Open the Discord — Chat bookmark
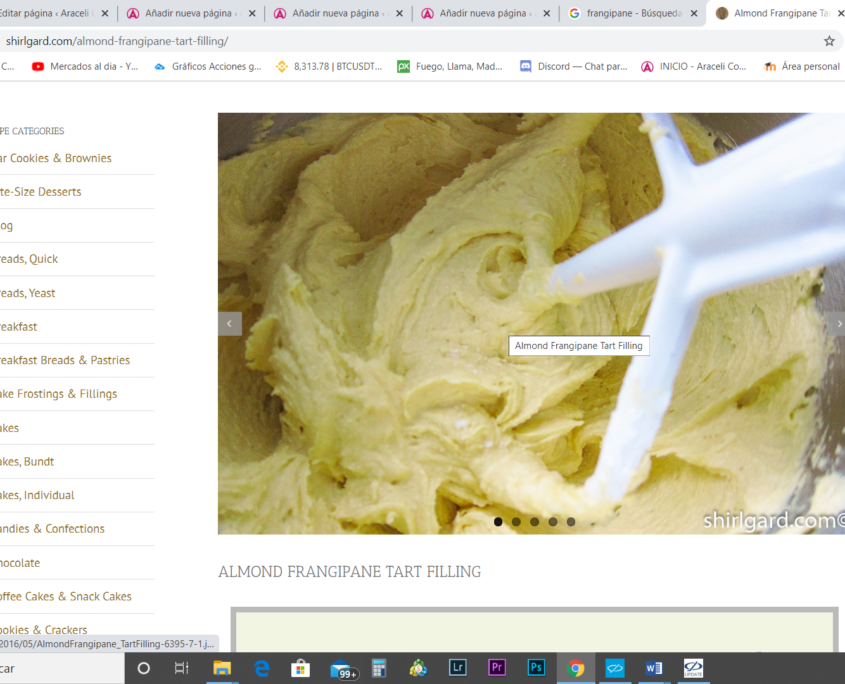 click(573, 66)
